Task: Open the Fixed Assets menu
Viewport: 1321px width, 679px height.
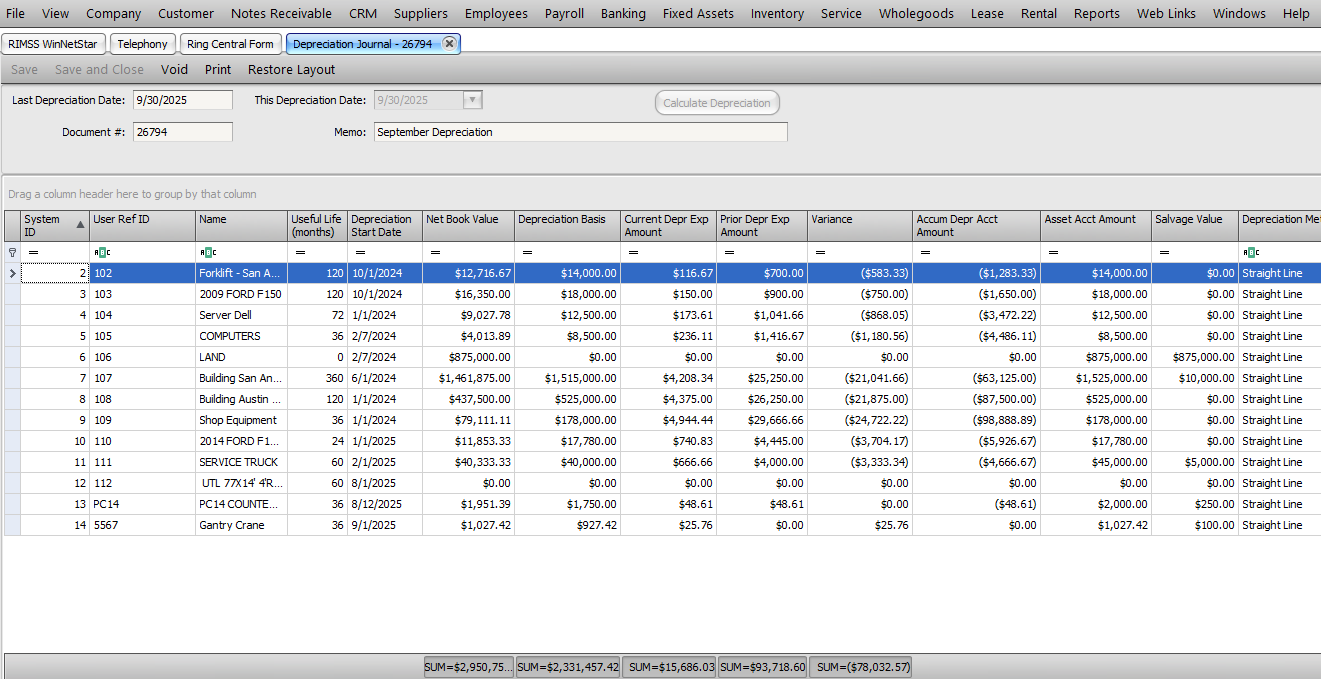Action: click(x=698, y=13)
